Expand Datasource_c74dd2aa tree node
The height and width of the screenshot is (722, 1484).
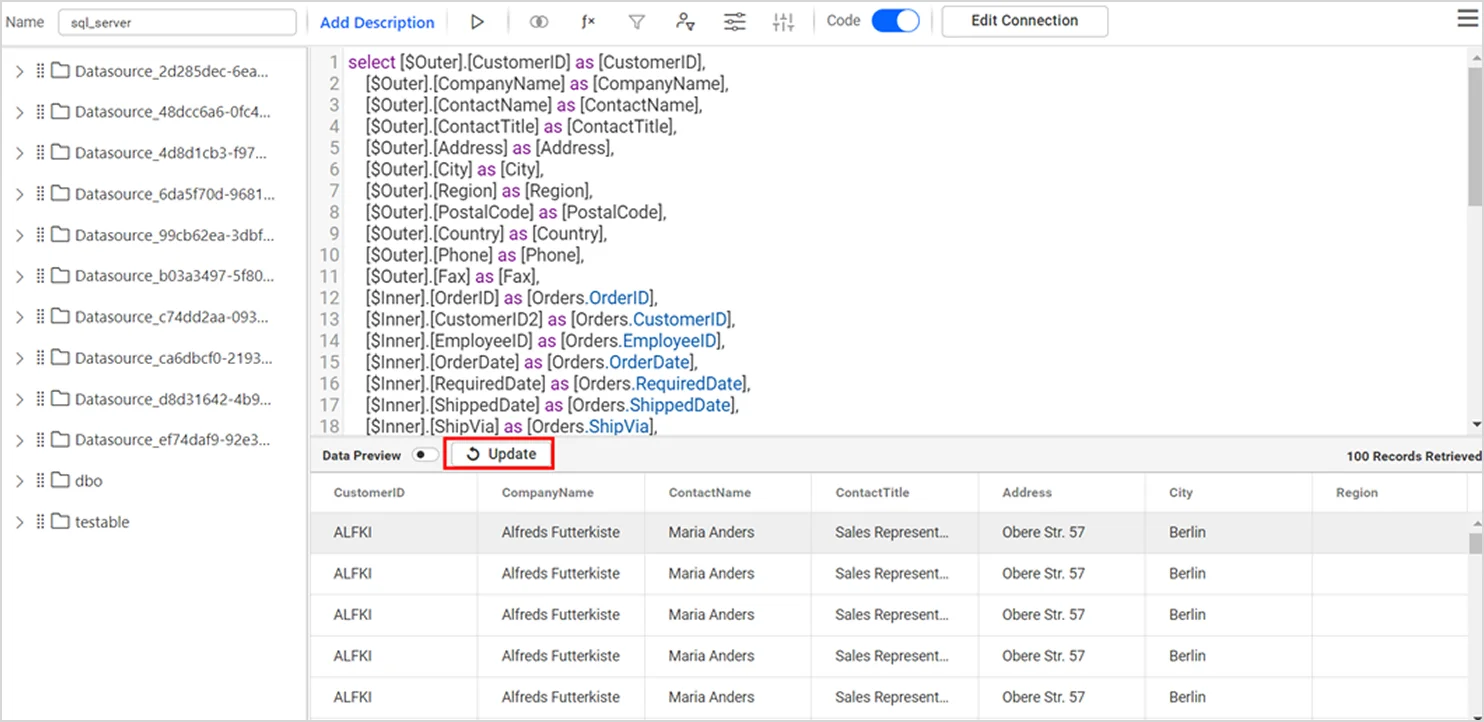[x=19, y=317]
